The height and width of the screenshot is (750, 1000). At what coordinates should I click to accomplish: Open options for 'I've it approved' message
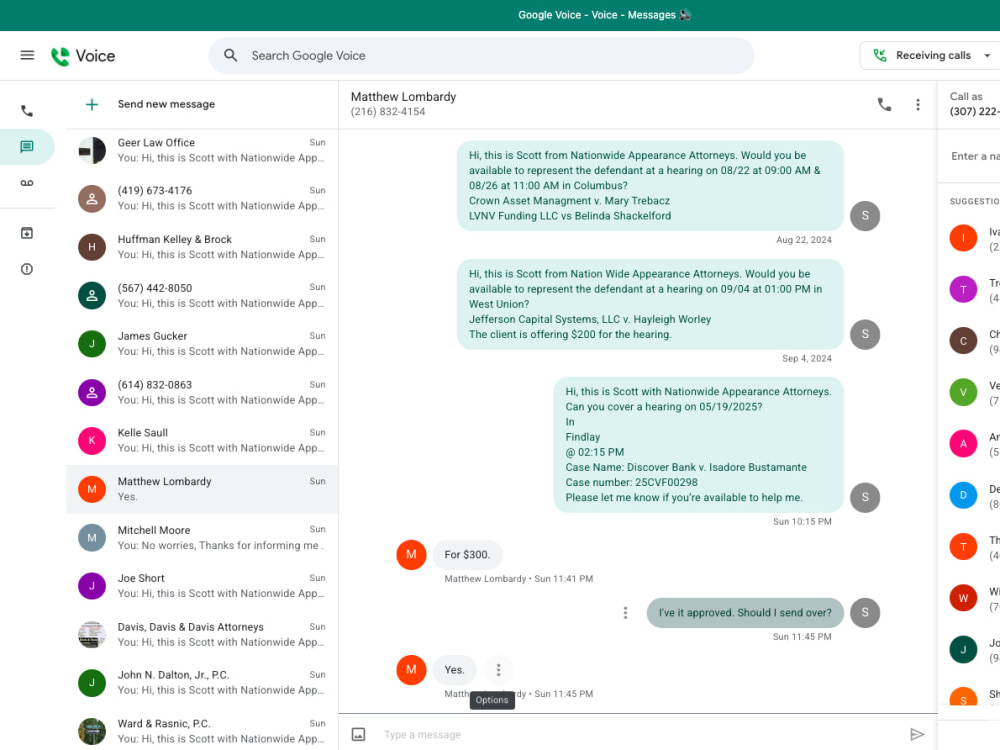pos(625,613)
